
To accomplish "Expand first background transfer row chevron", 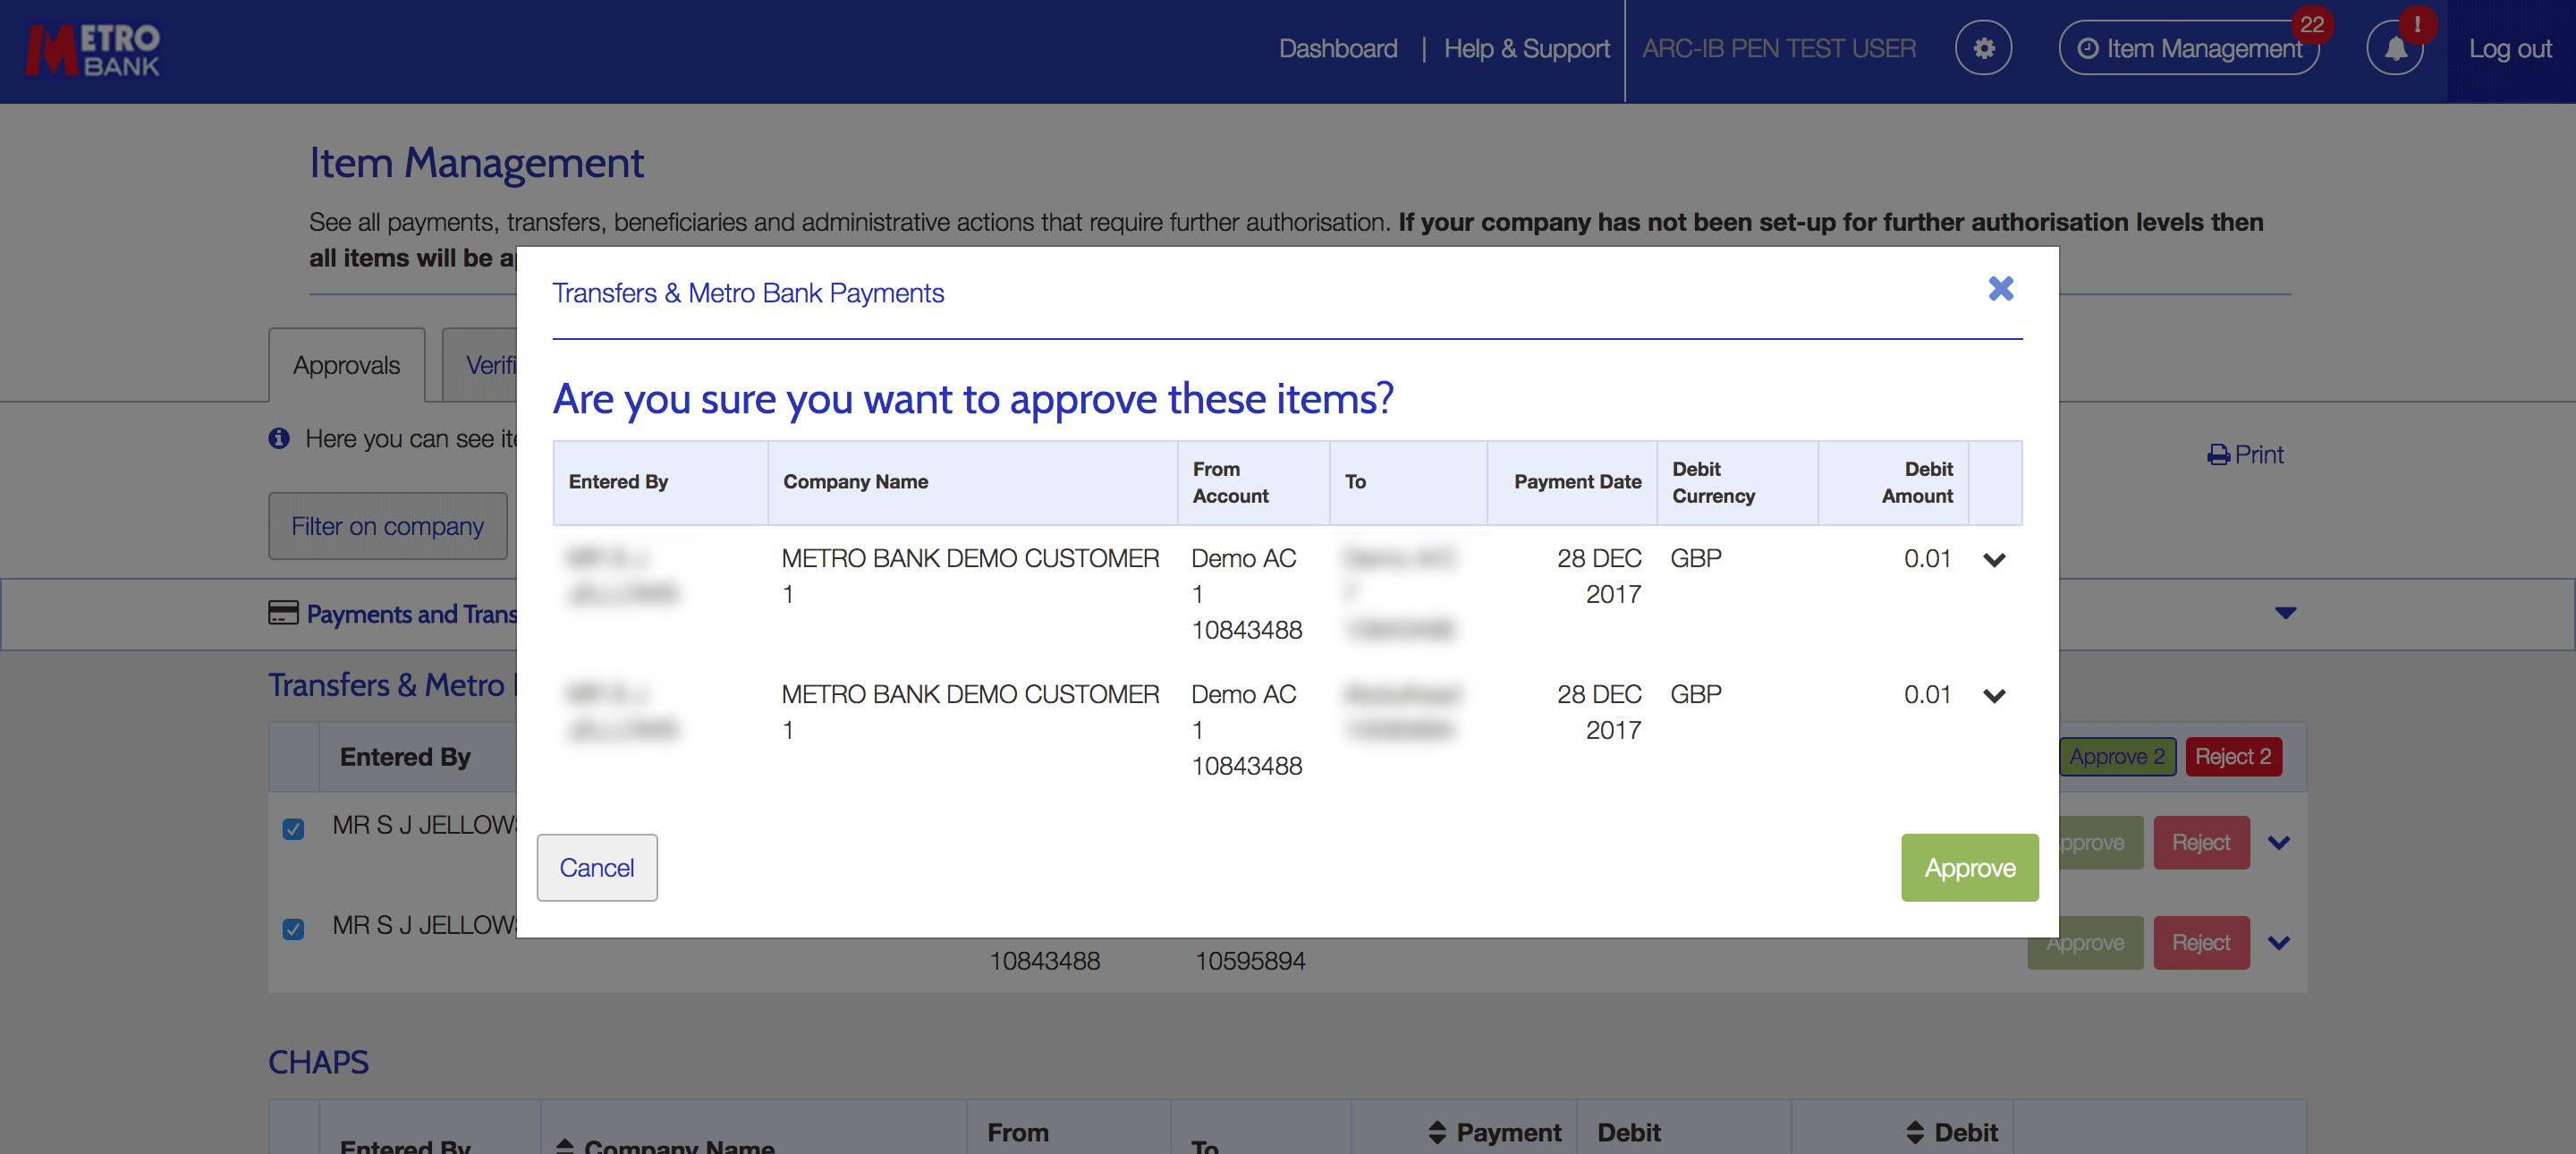I will [2279, 843].
